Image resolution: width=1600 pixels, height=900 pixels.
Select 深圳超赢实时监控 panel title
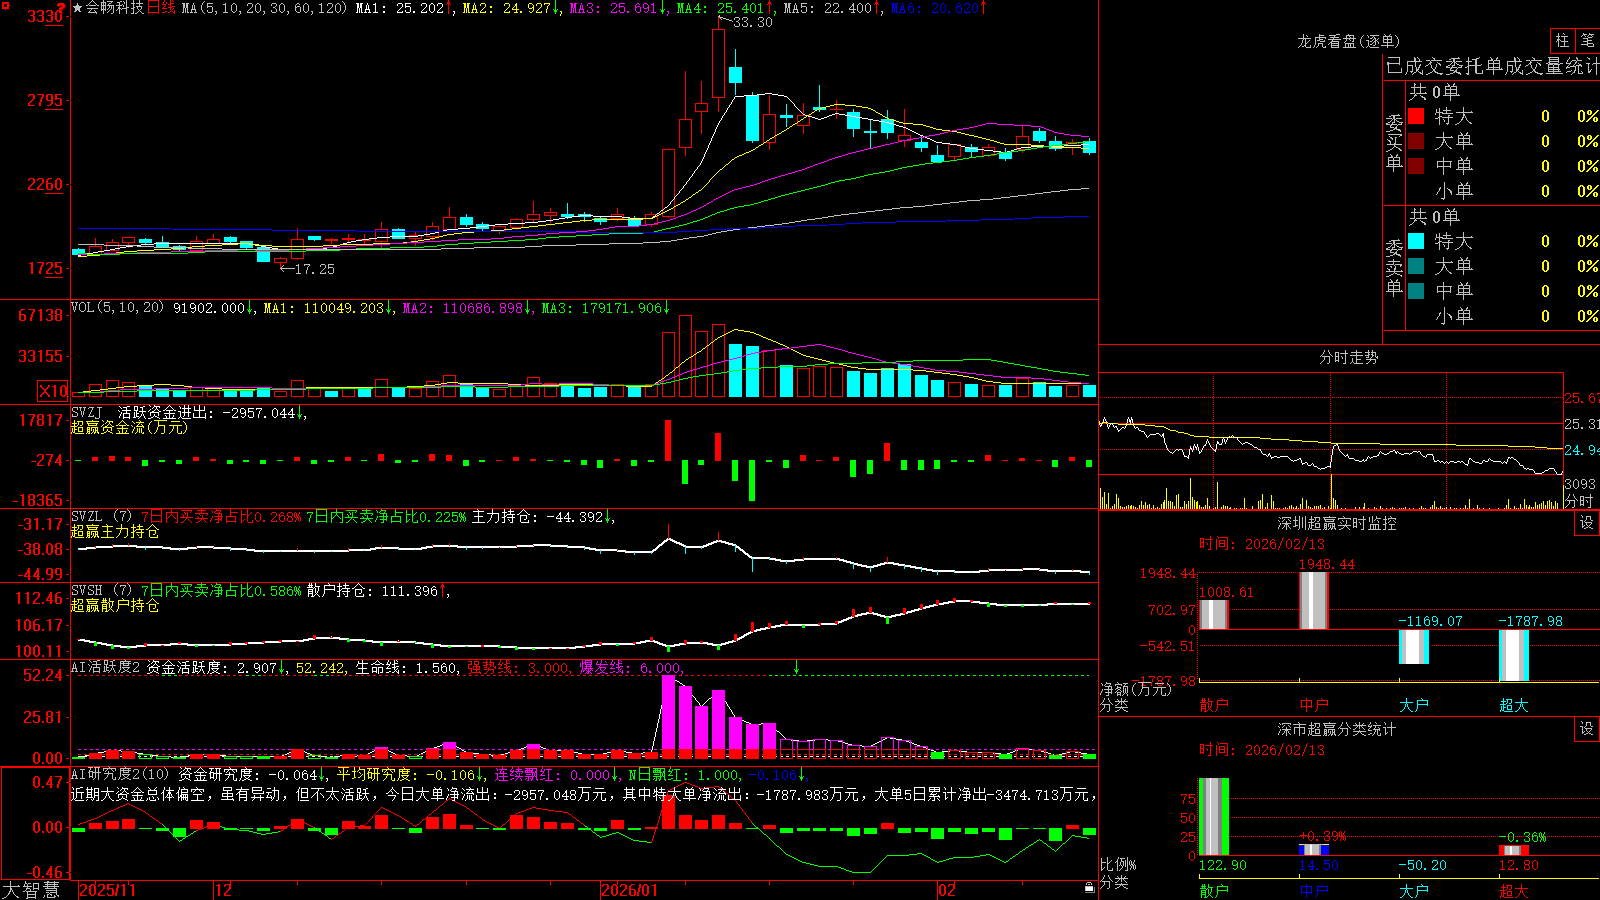tap(1336, 523)
